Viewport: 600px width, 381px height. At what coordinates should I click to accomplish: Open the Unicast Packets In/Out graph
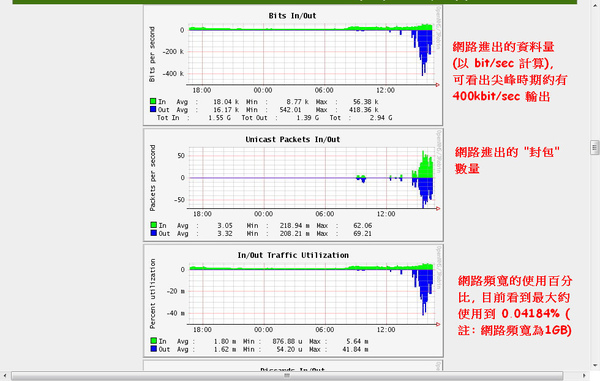293,185
